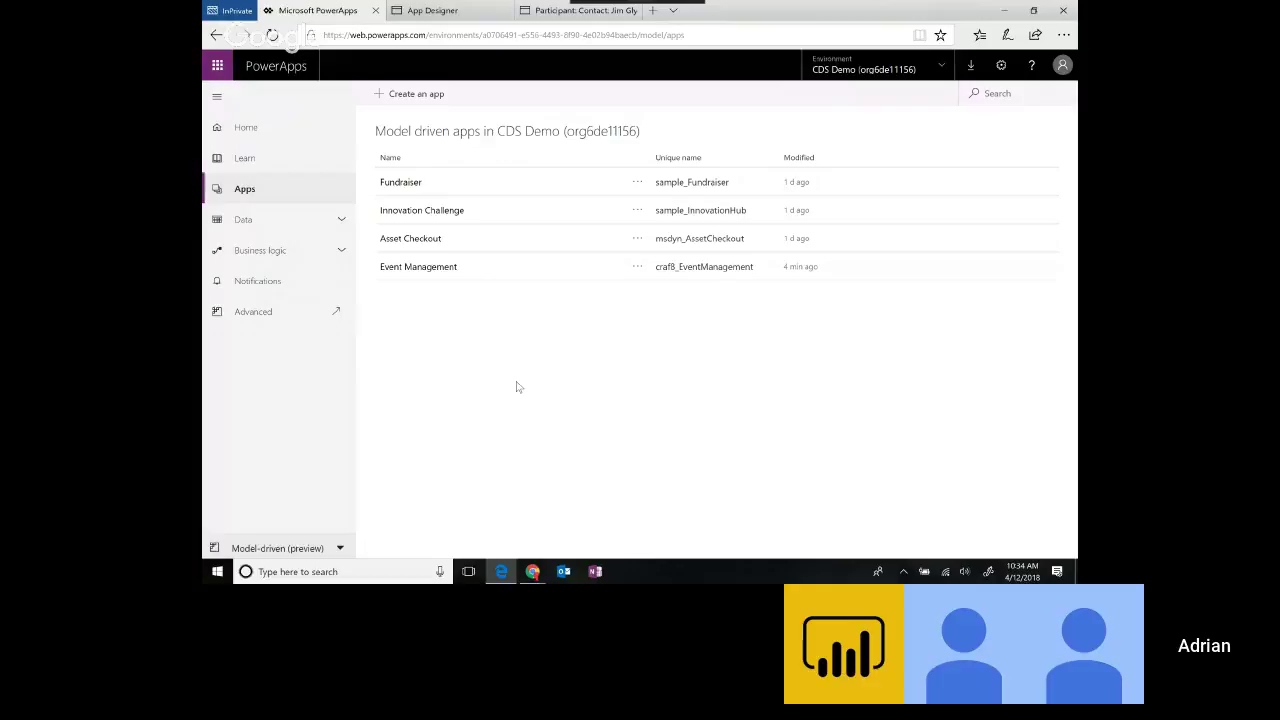Open the Advanced external link arrow

(x=336, y=311)
